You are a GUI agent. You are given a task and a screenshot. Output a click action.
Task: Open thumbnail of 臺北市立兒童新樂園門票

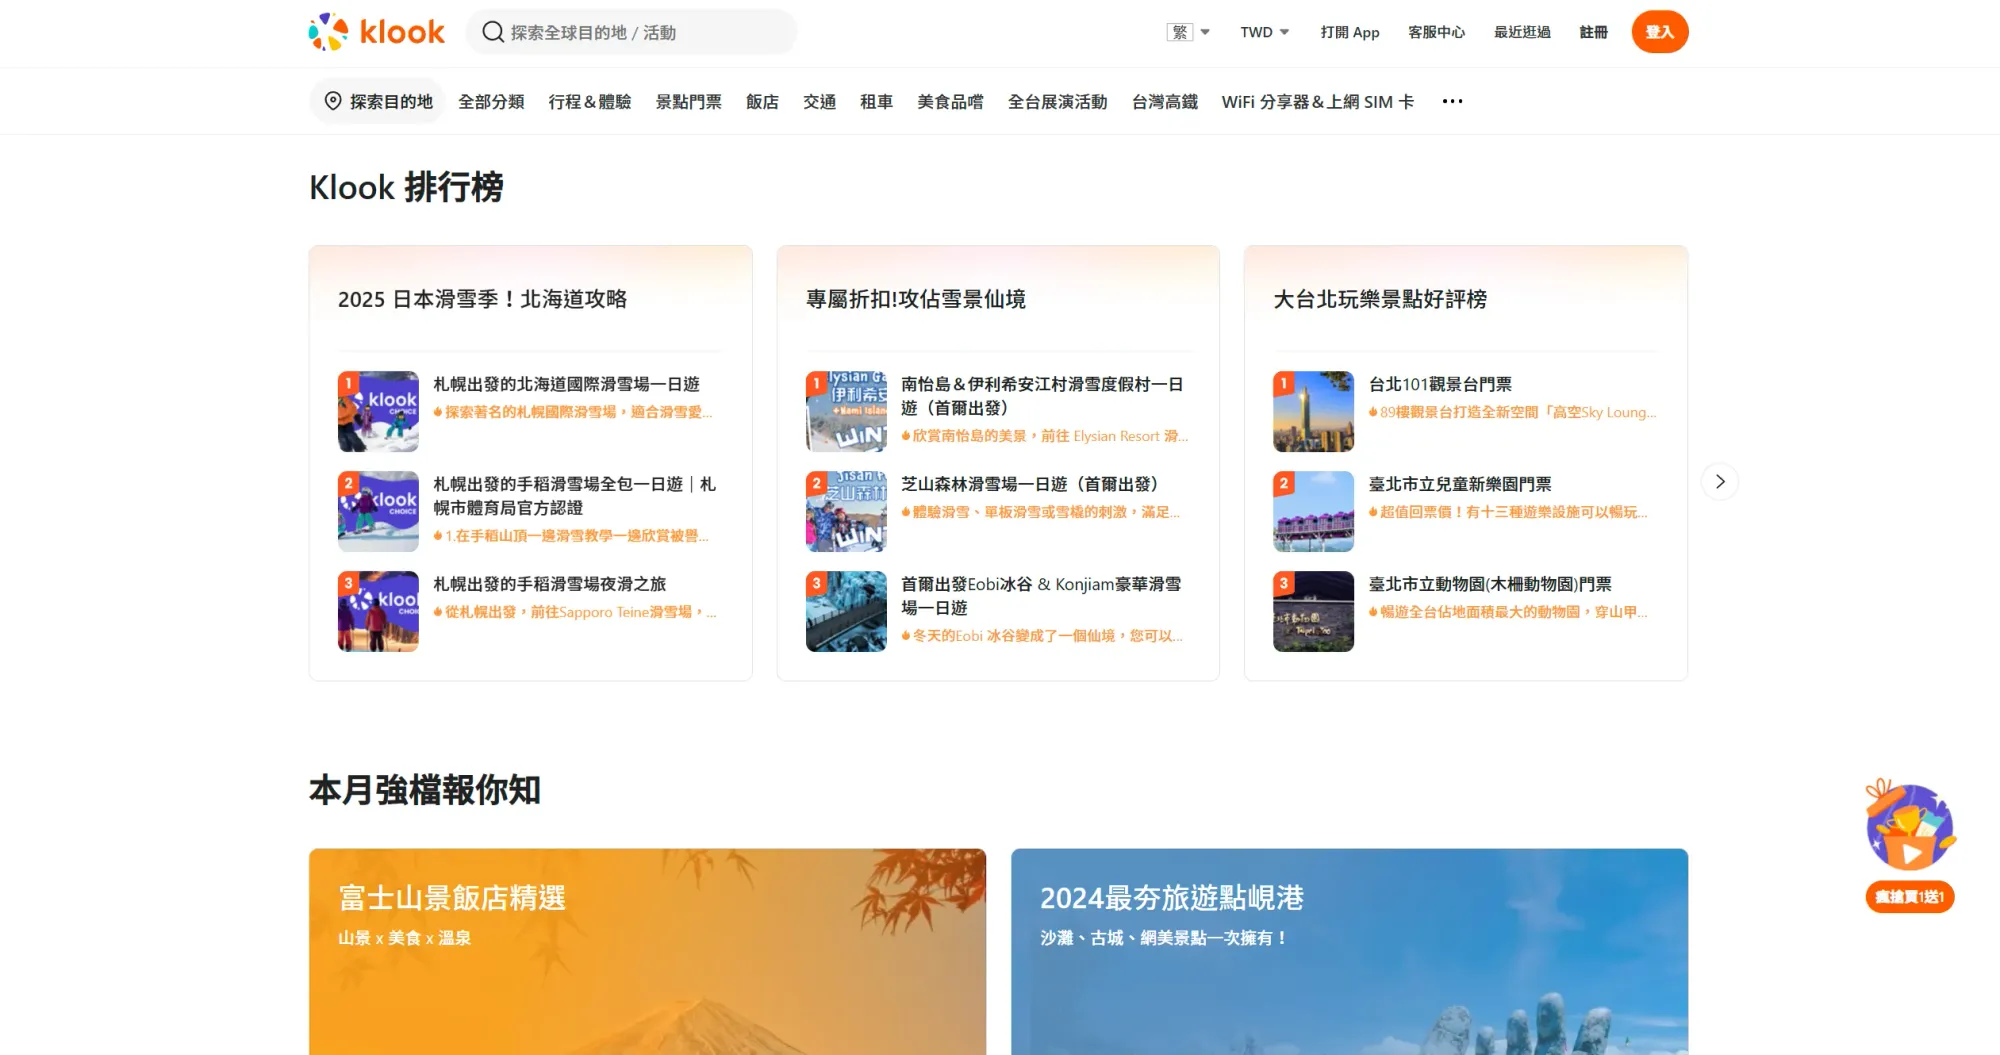[x=1313, y=511]
